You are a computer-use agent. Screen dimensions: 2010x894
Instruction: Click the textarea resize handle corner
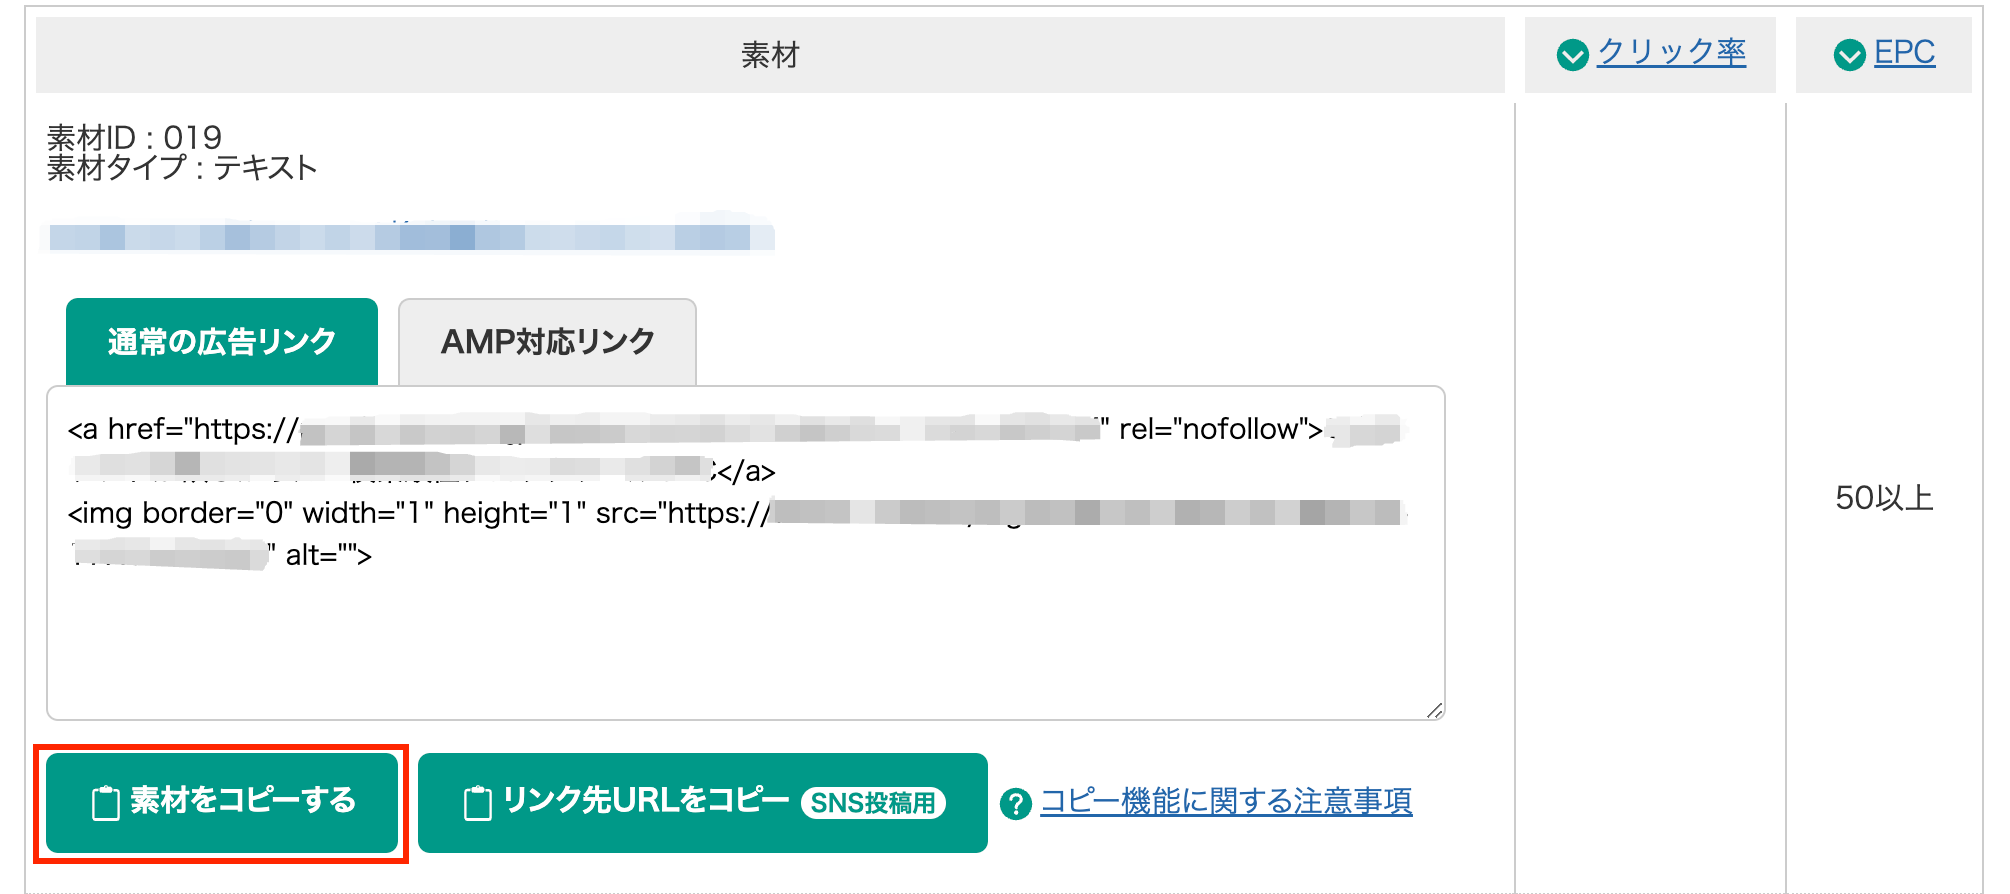tap(1434, 709)
